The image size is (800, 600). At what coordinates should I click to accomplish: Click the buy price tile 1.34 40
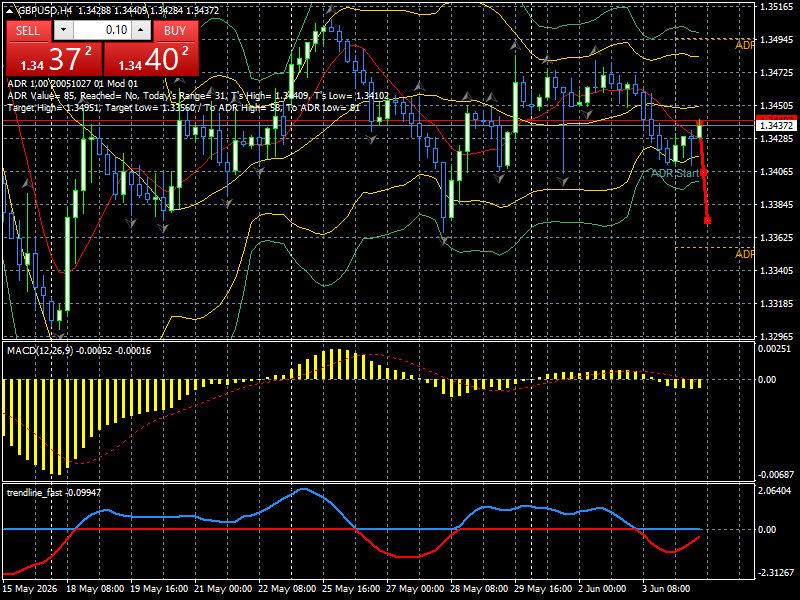tap(151, 59)
